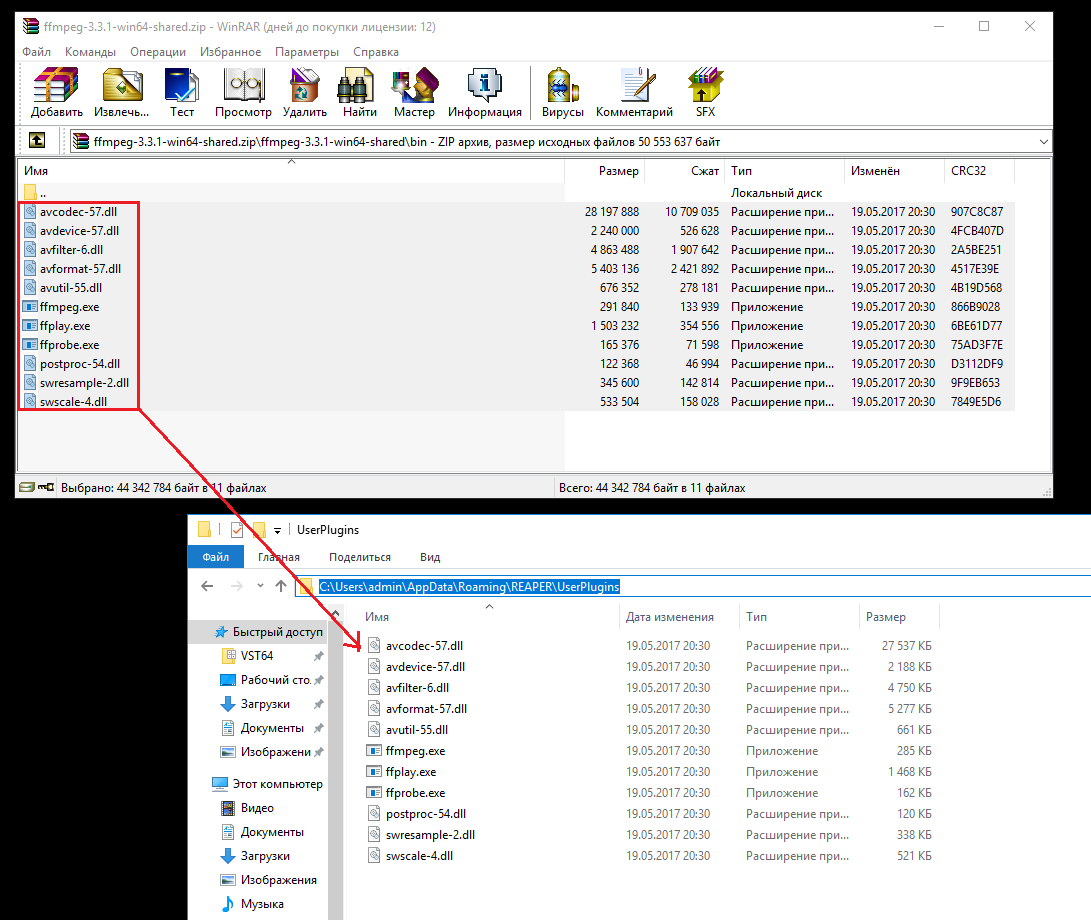This screenshot has width=1091, height=920.
Task: Click the SFX toolbar icon
Action: point(706,93)
